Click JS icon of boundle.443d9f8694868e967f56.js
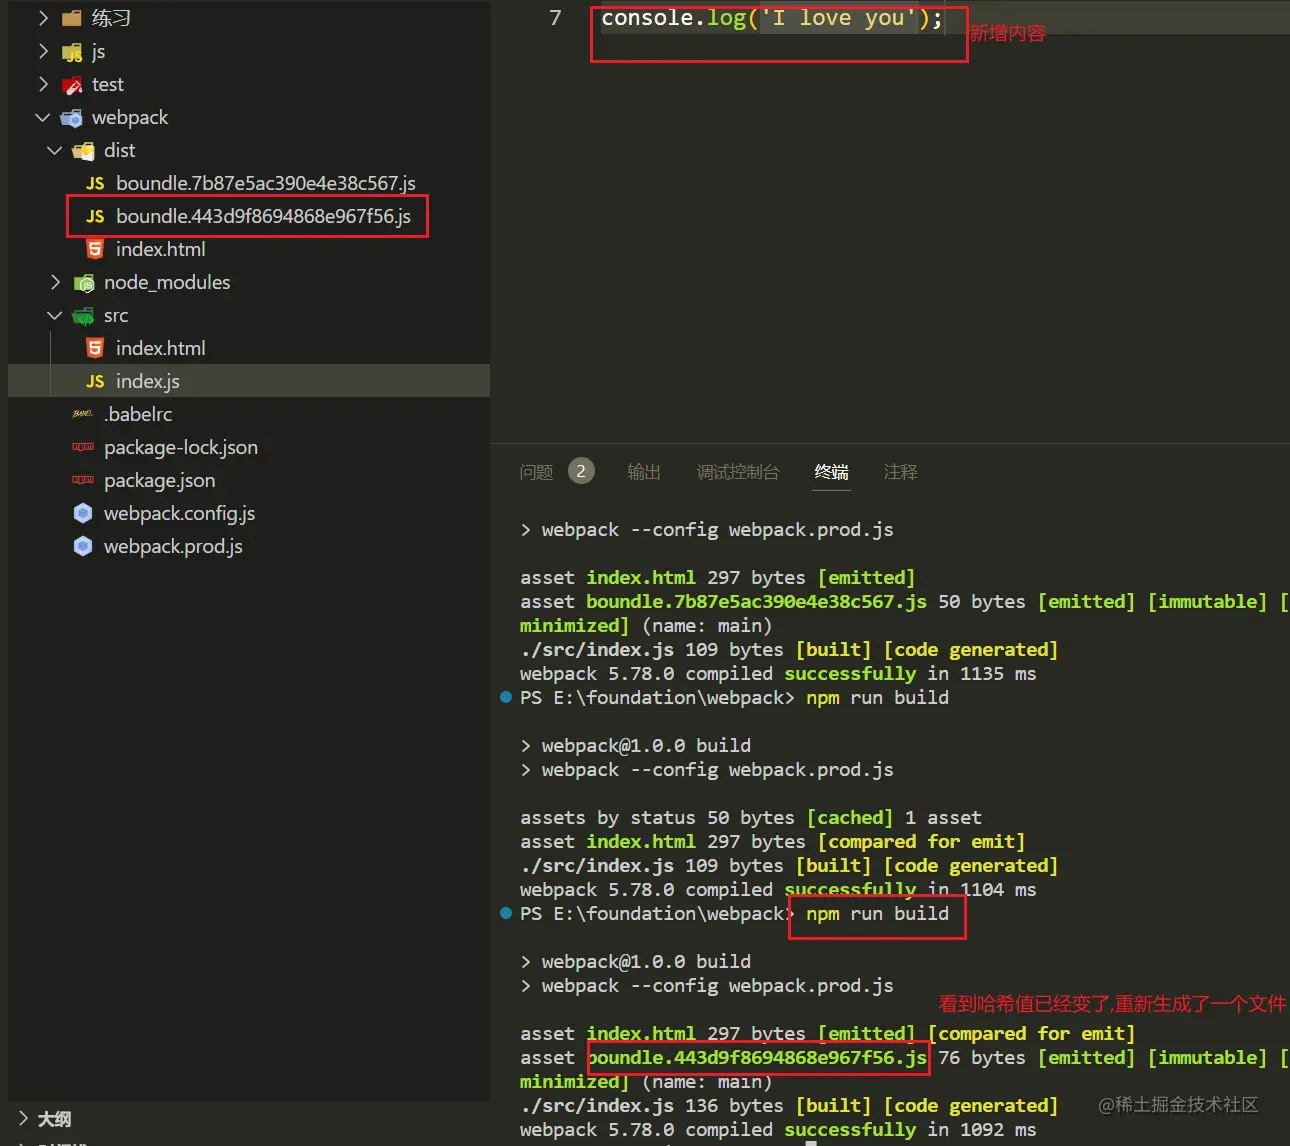Image resolution: width=1290 pixels, height=1146 pixels. (95, 217)
